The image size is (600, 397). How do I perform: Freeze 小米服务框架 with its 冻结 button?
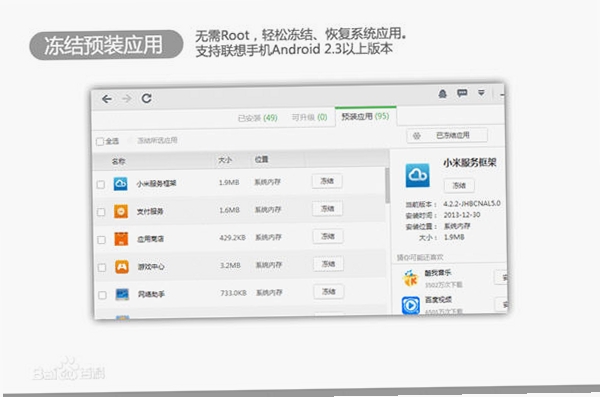(327, 181)
